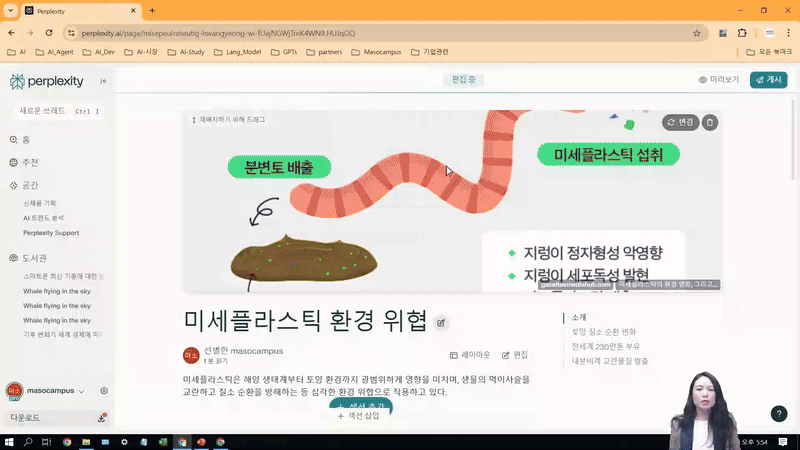This screenshot has width=800, height=450.
Task: Click the 새로운 쓰레드 input field
Action: click(45, 111)
